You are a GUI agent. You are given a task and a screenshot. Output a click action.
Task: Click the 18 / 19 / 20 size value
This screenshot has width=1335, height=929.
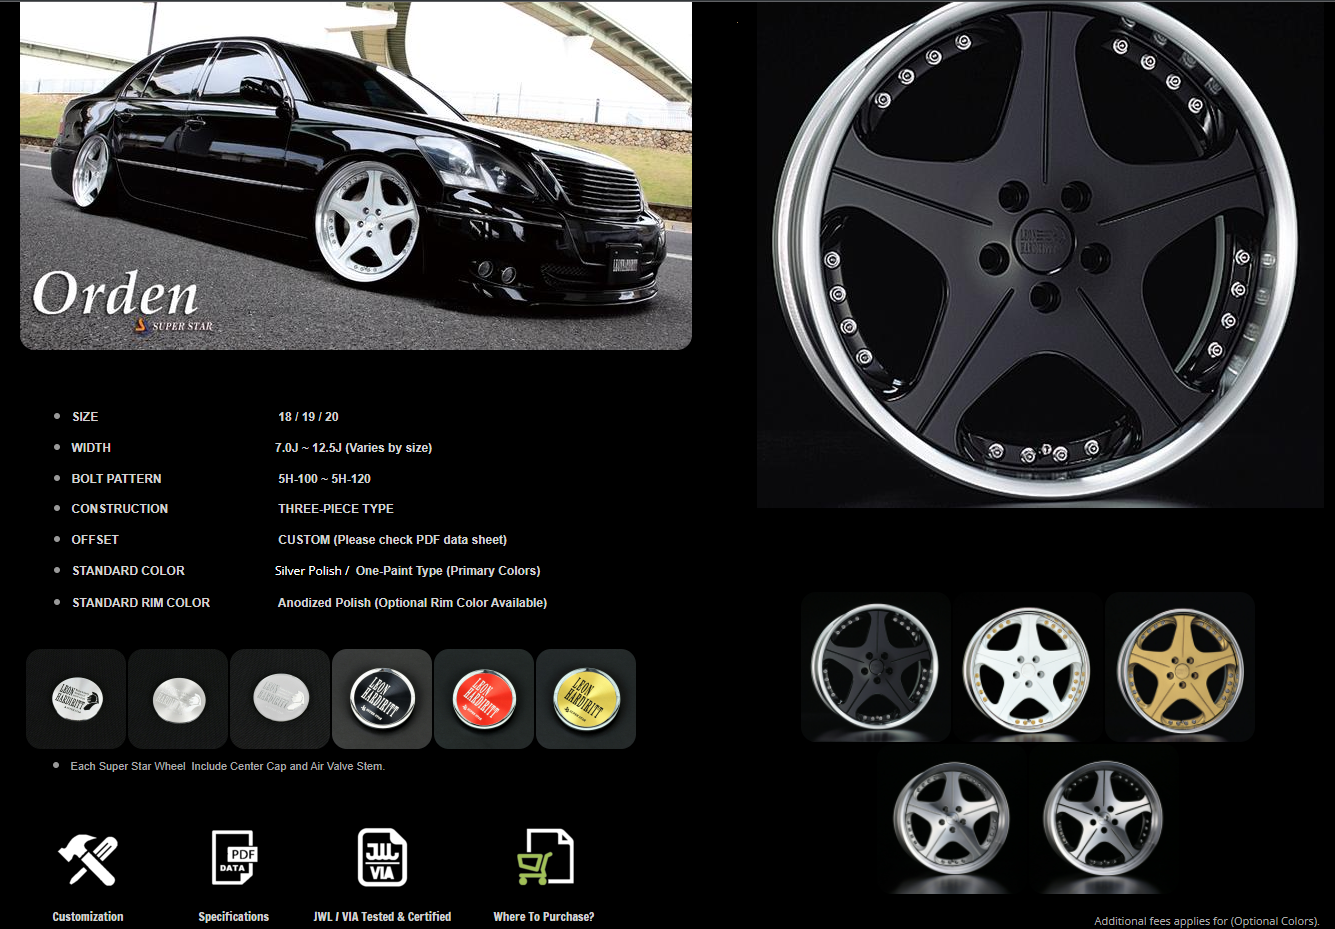click(308, 417)
